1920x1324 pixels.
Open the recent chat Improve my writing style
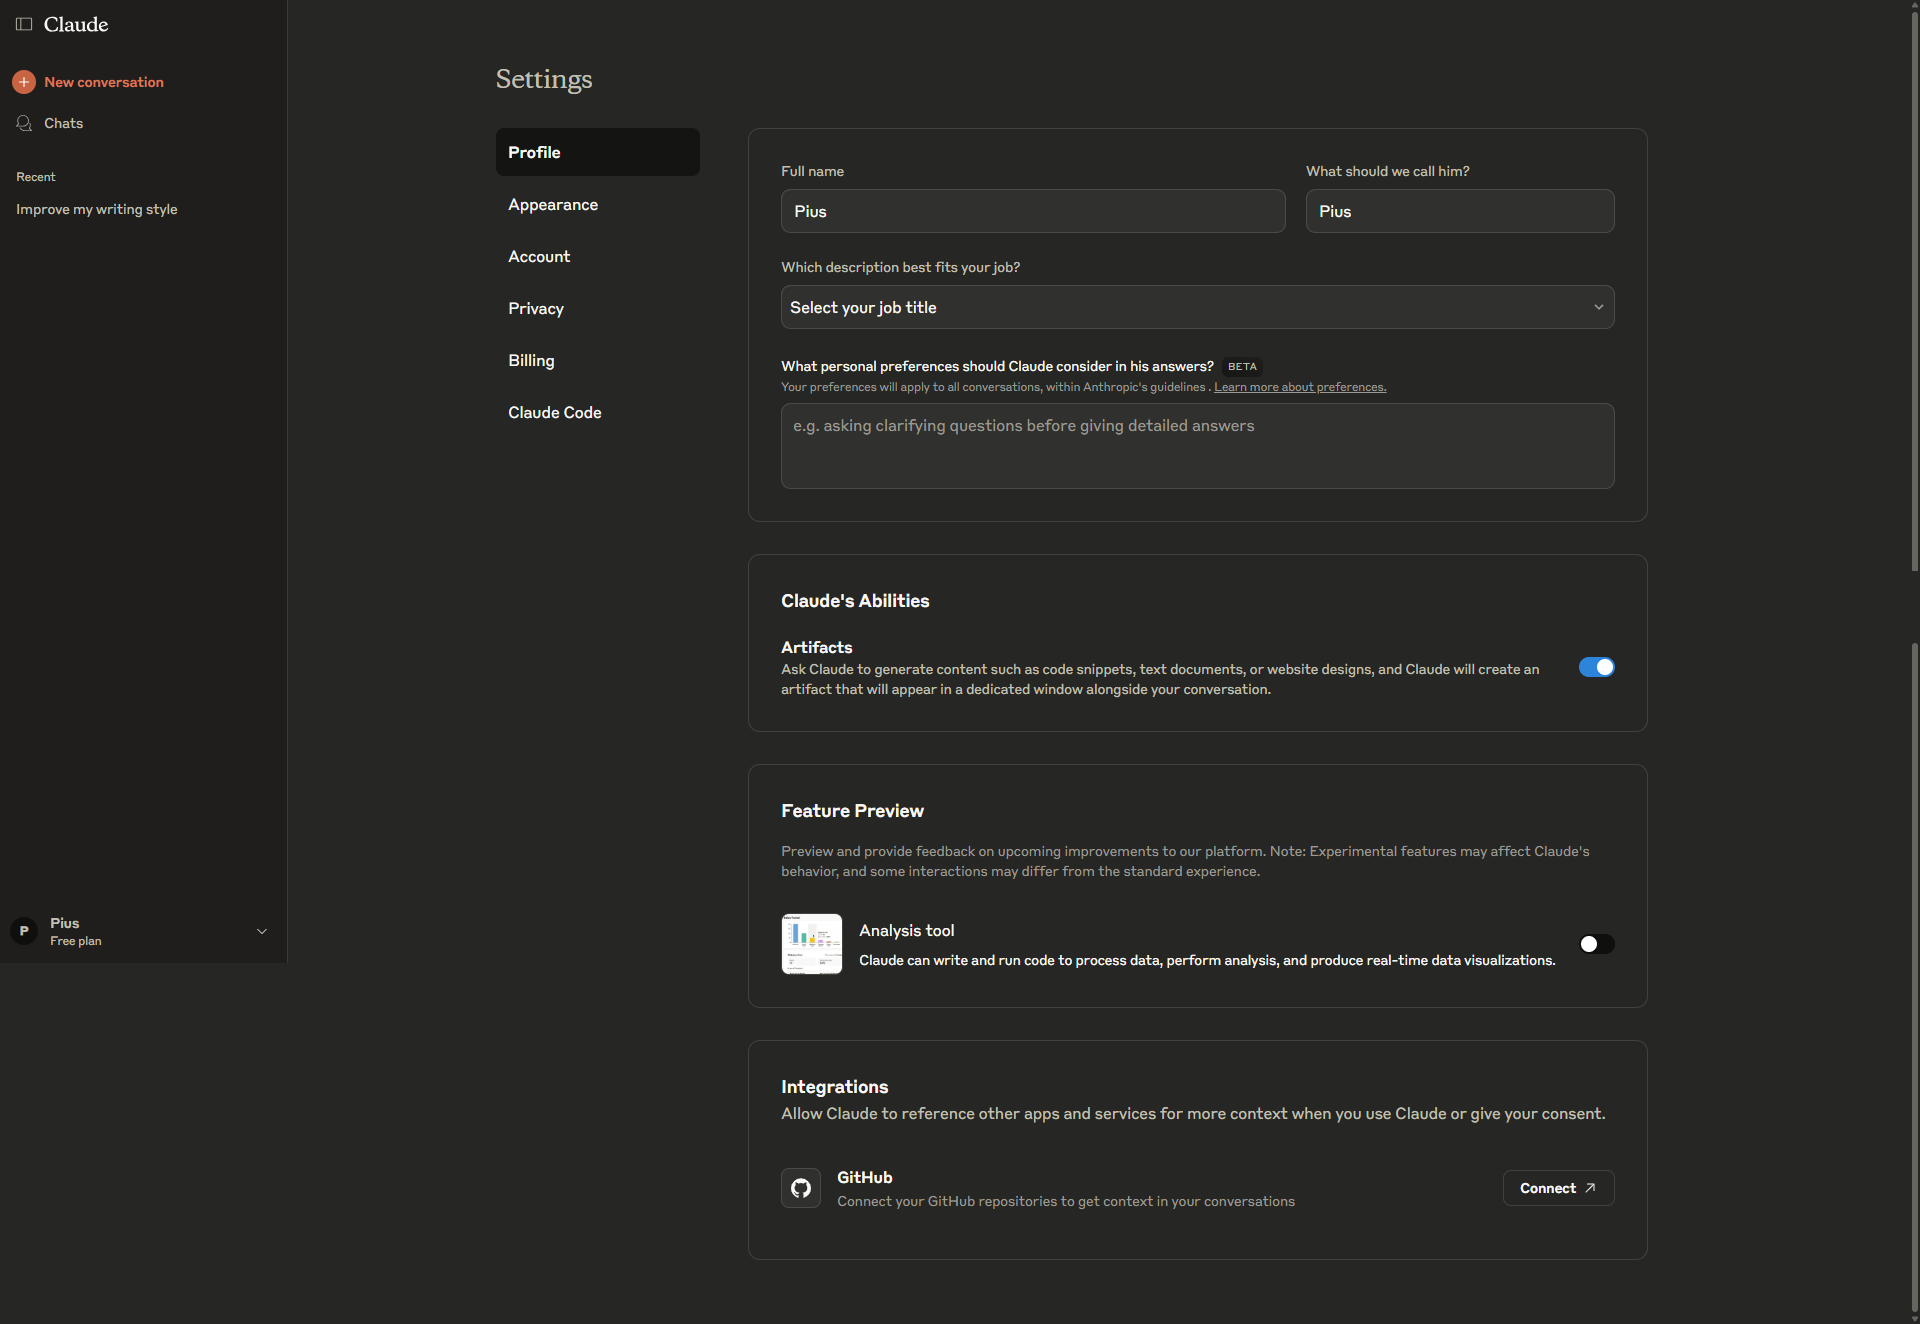(x=96, y=209)
